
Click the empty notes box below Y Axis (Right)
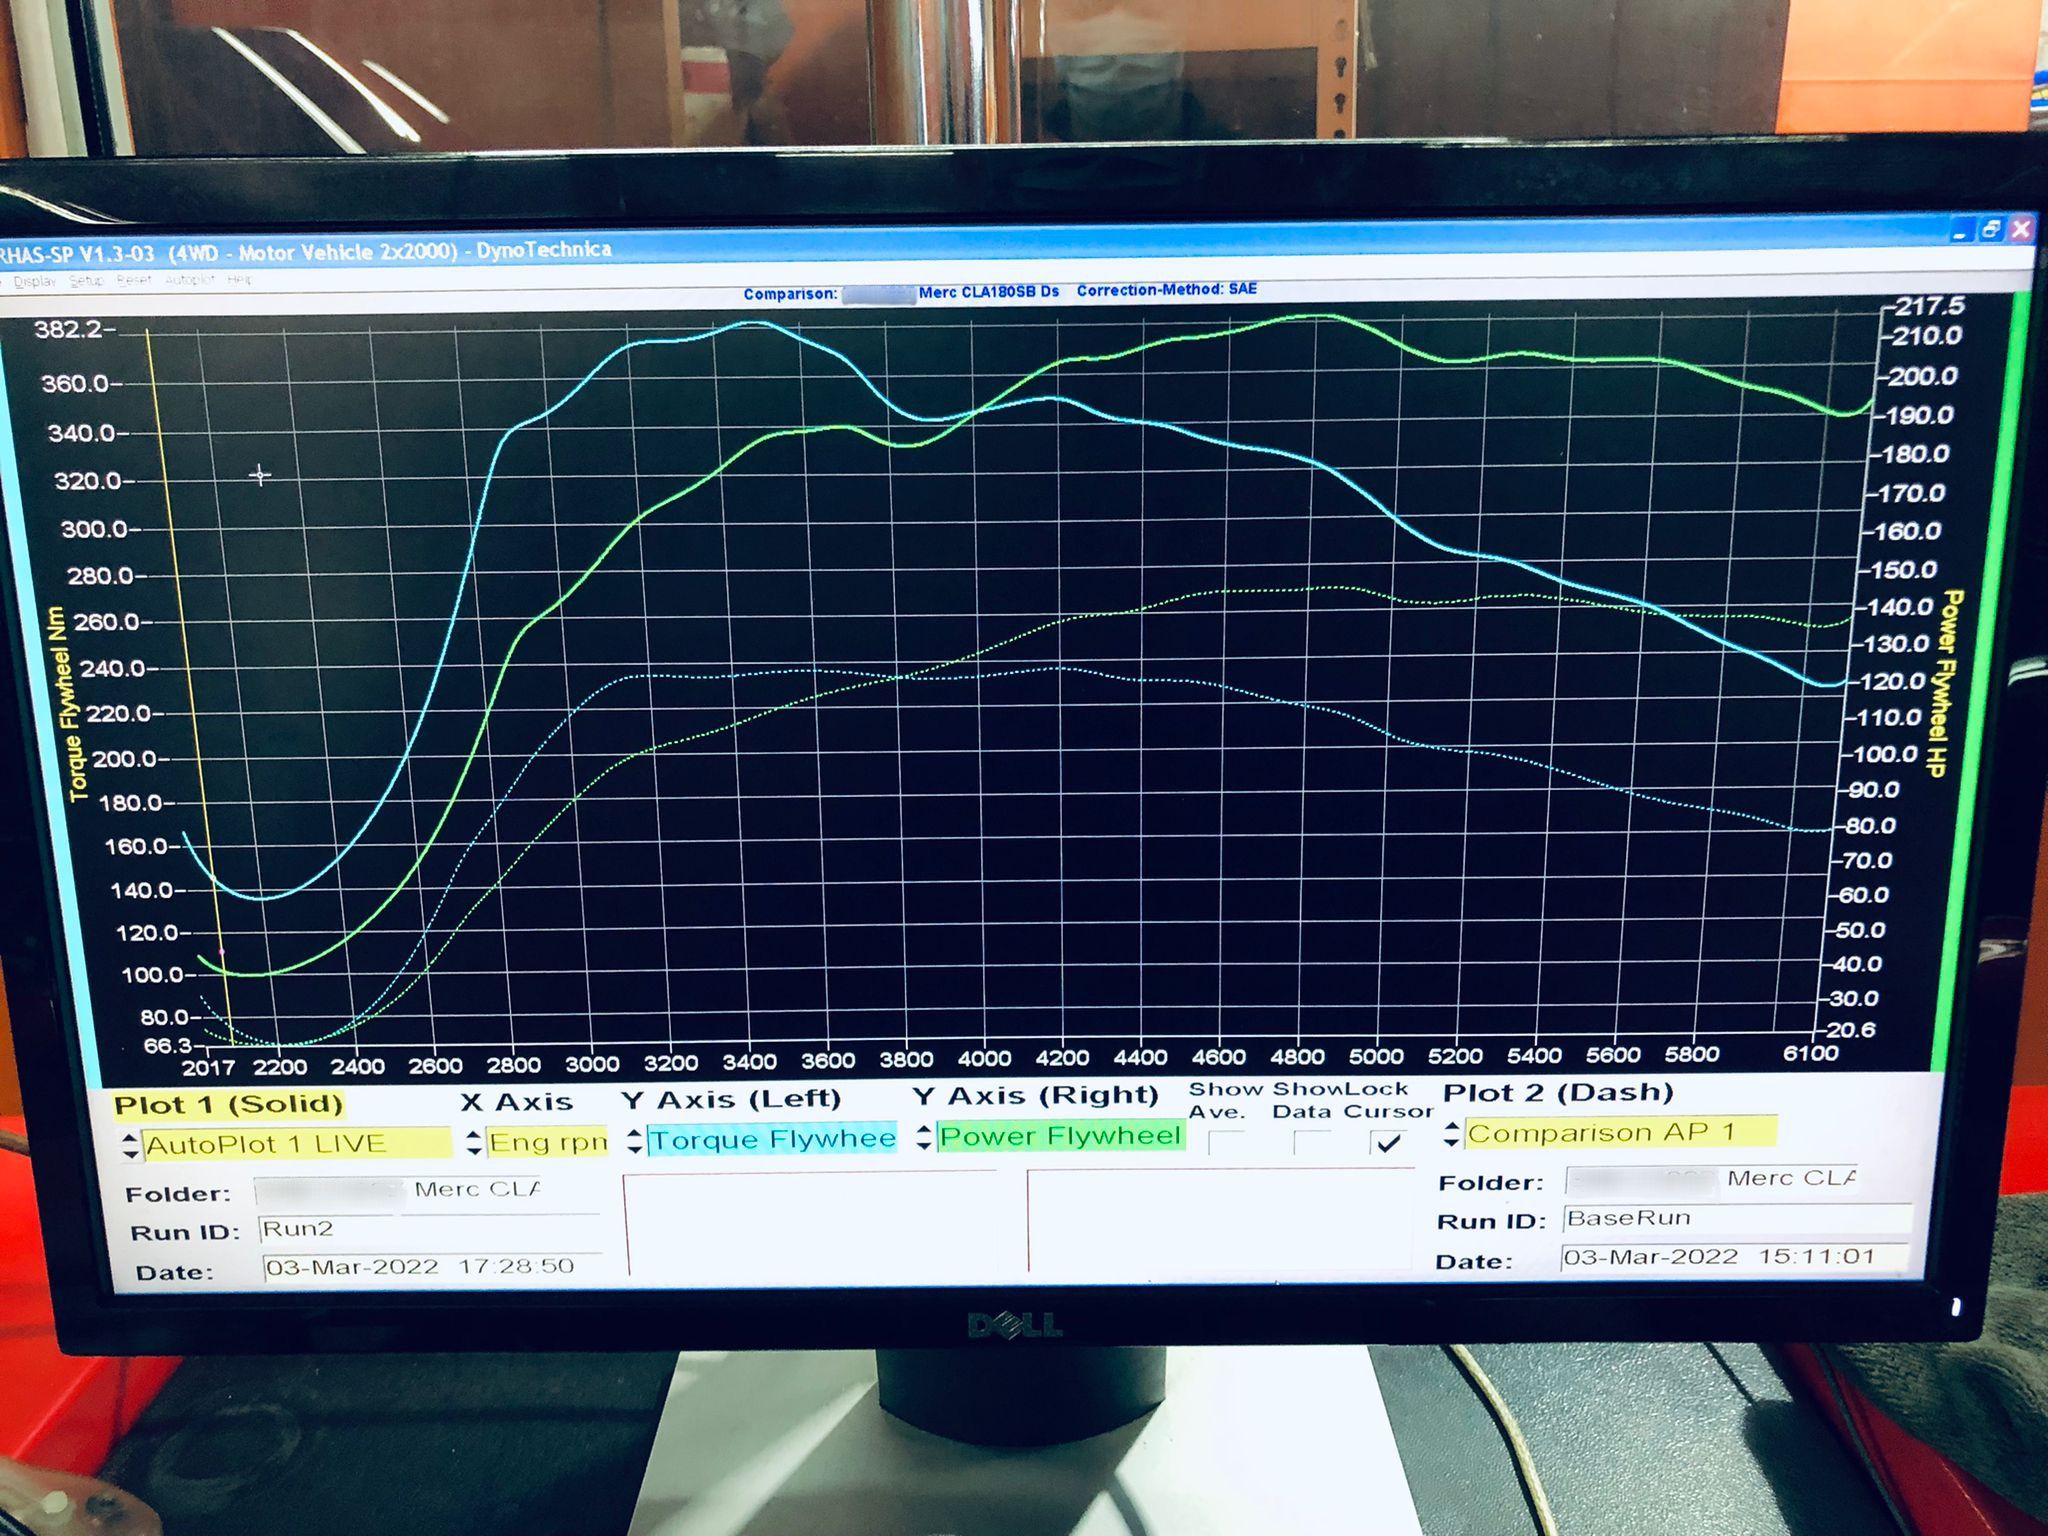point(1220,1219)
